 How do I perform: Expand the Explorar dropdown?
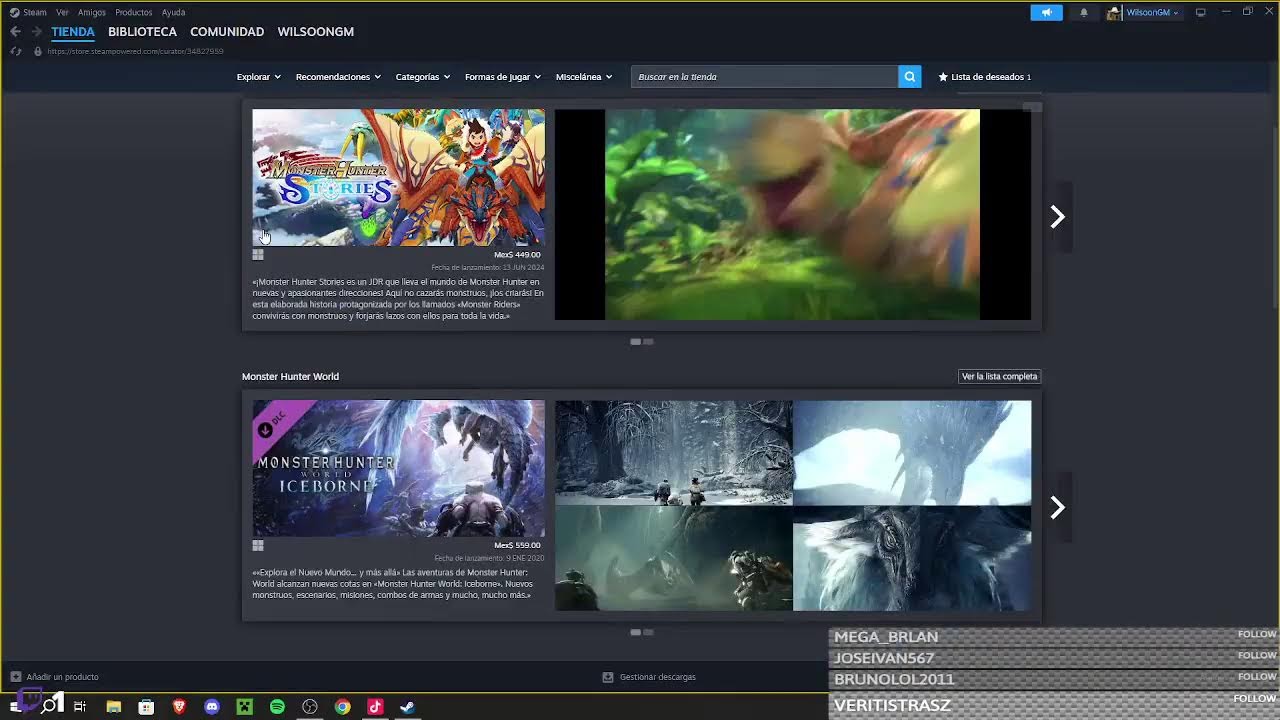click(258, 77)
